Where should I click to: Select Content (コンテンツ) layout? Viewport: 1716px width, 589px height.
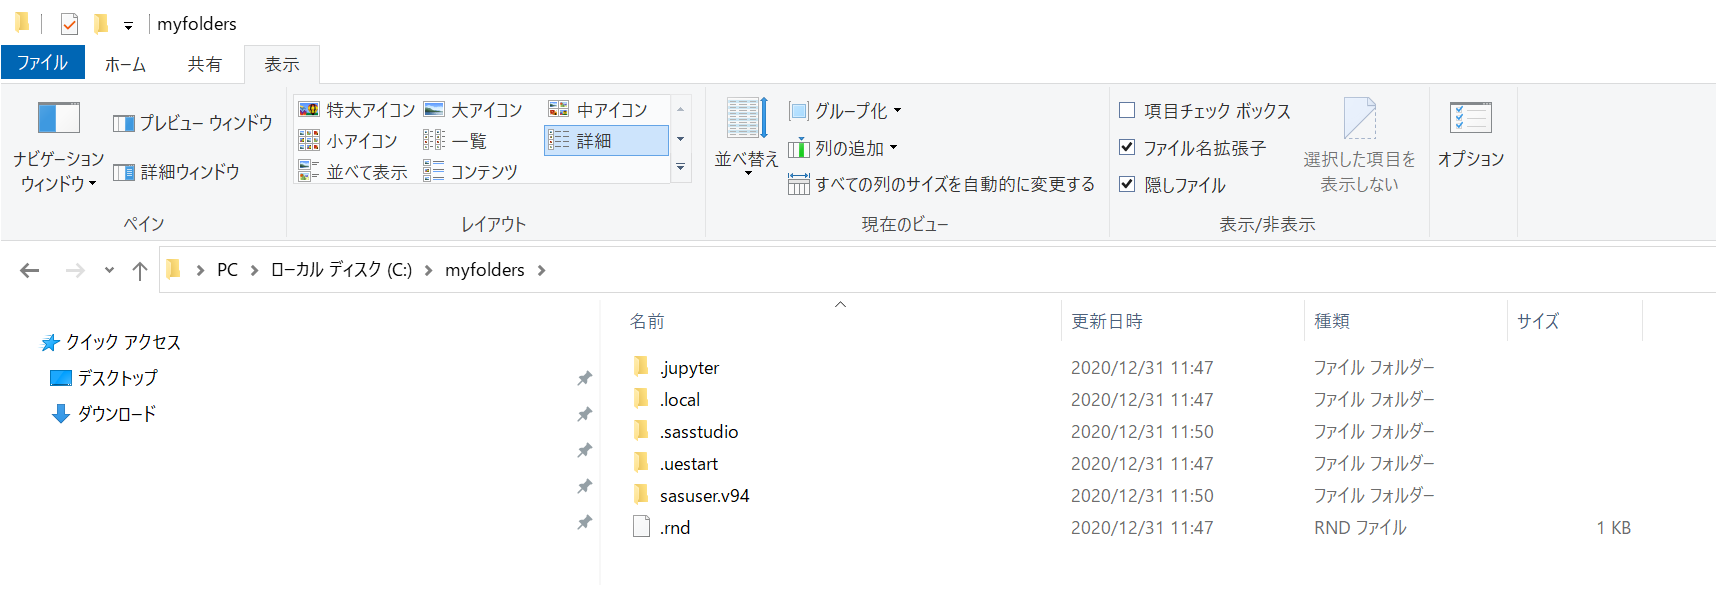click(470, 172)
